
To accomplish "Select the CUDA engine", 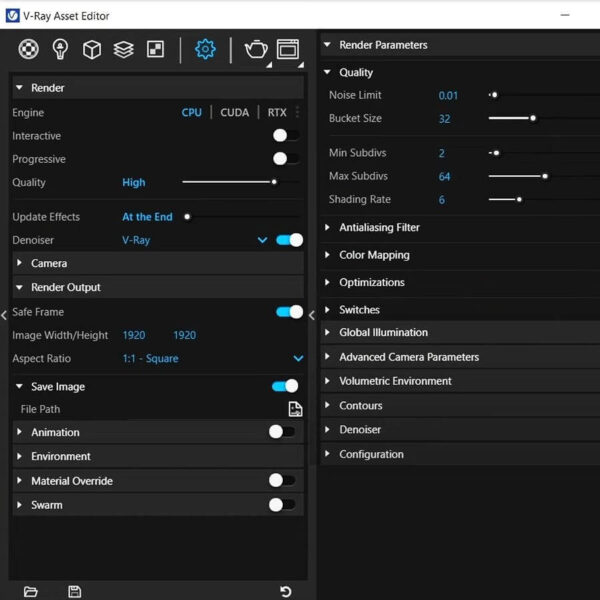I will (x=235, y=112).
